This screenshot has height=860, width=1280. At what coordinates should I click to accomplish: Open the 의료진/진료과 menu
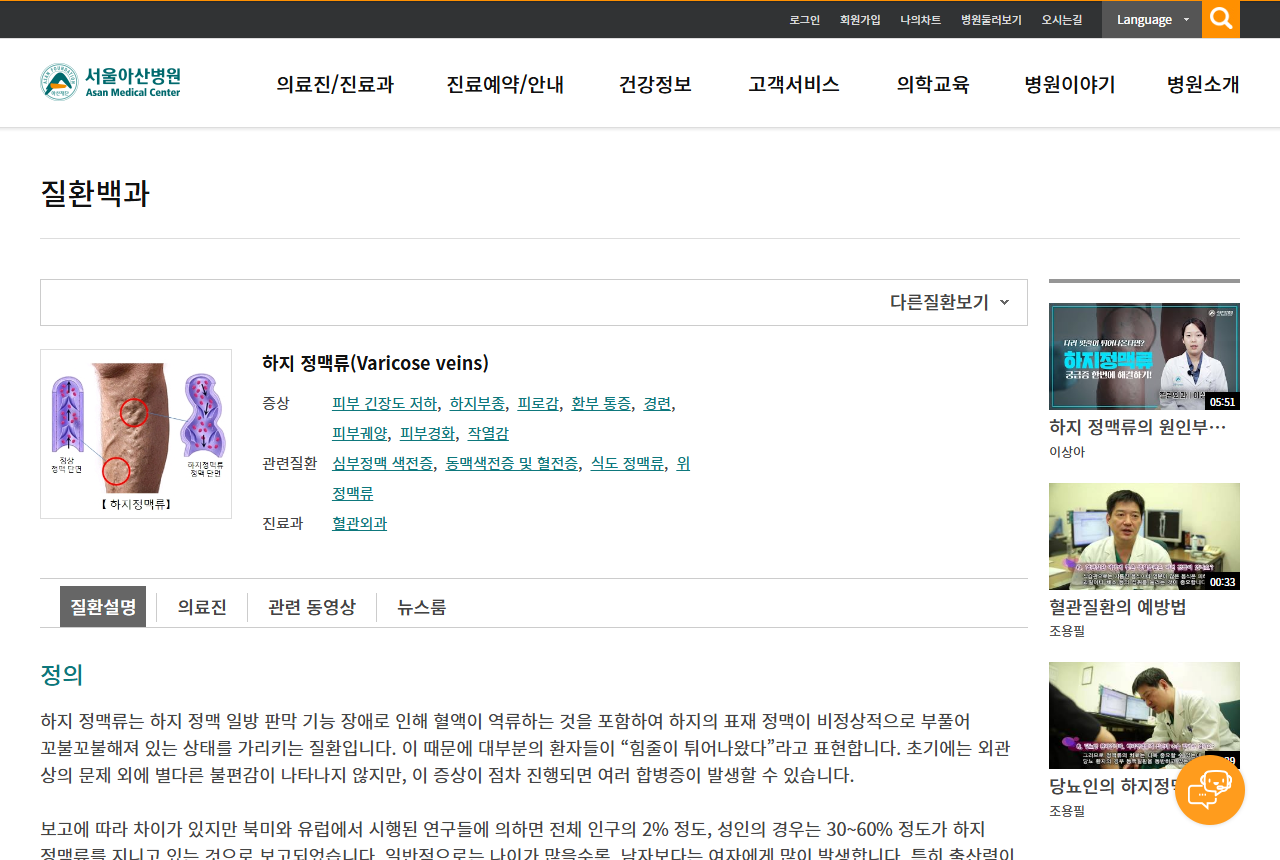tap(335, 84)
